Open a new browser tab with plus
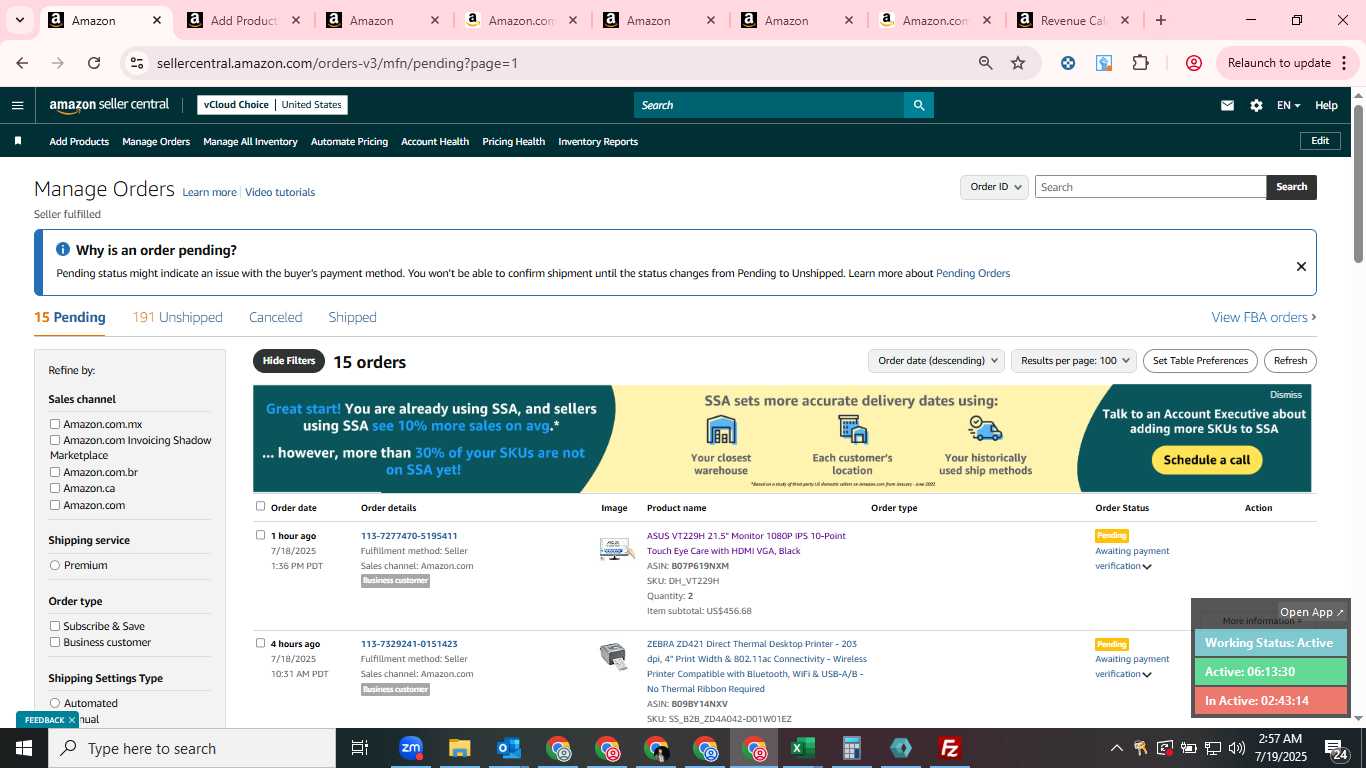Viewport: 1366px width, 768px height. click(1160, 20)
